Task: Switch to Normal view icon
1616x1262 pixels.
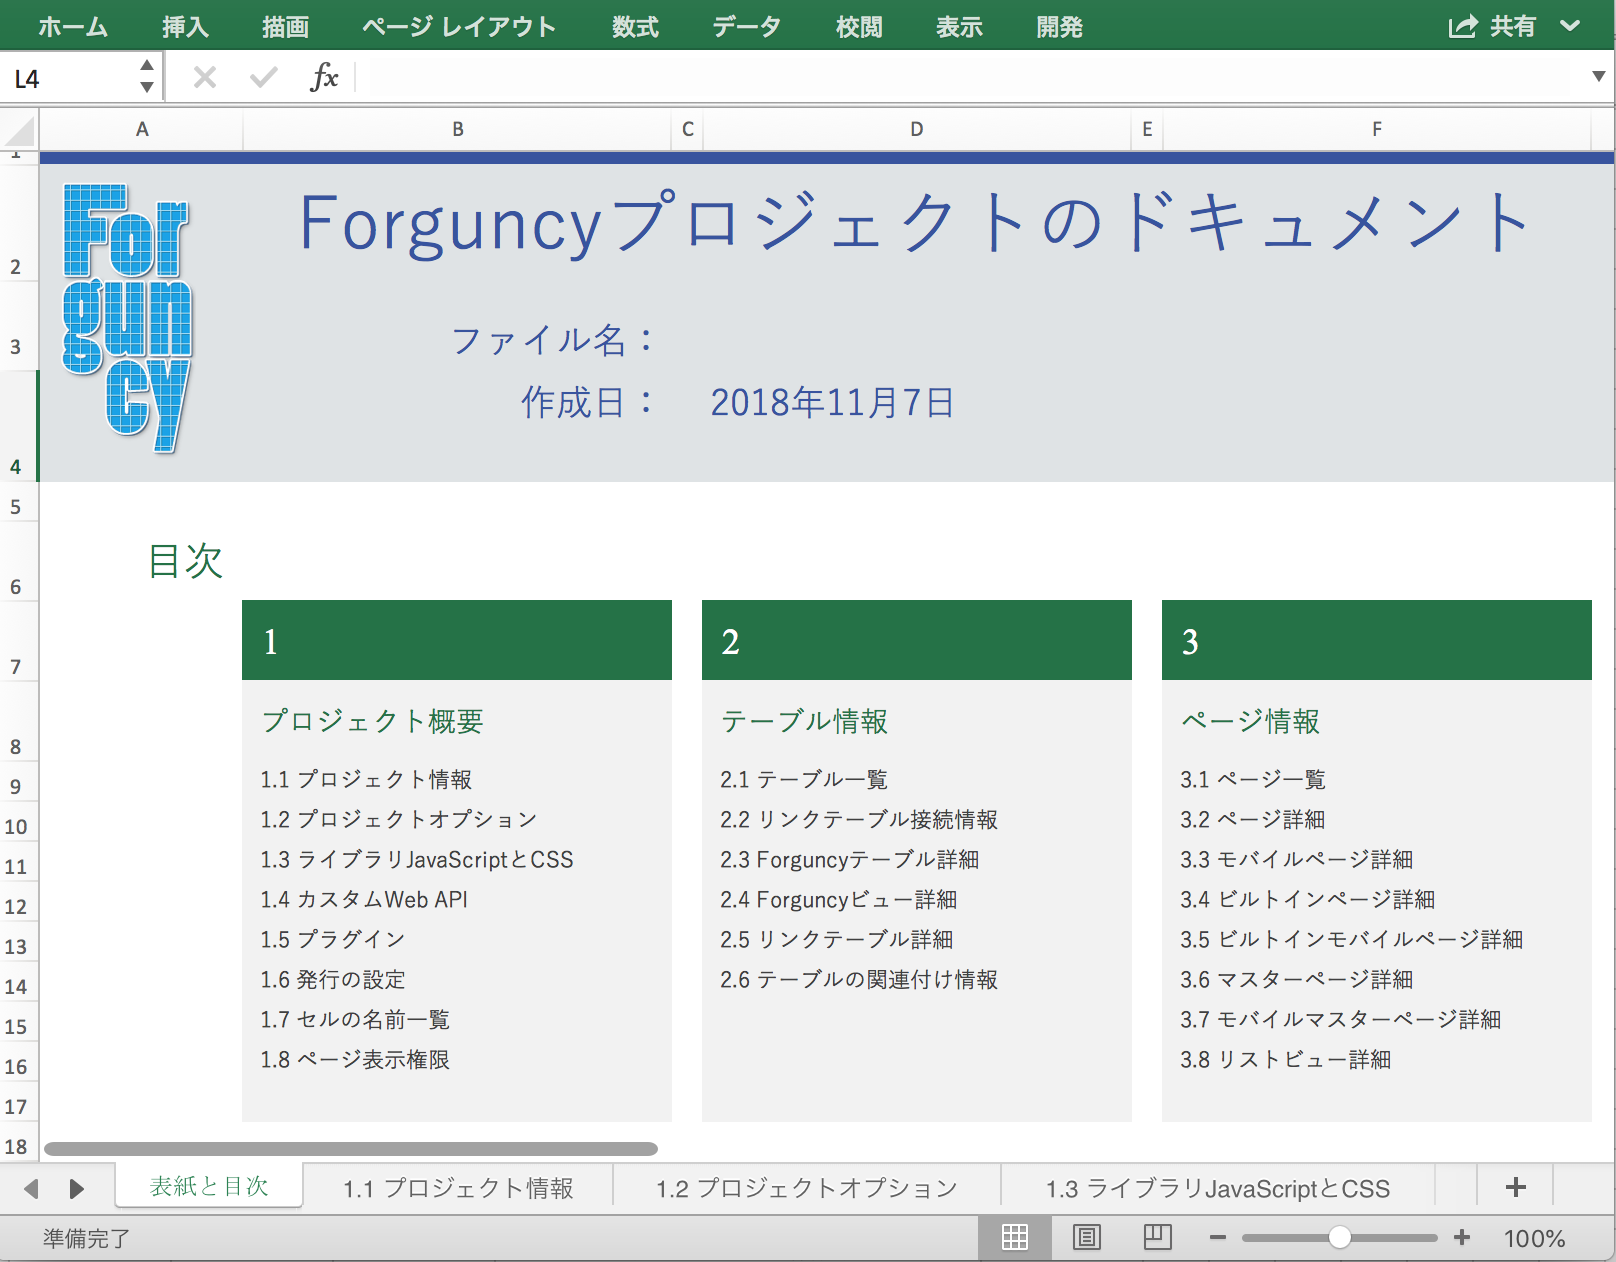Action: [1015, 1238]
